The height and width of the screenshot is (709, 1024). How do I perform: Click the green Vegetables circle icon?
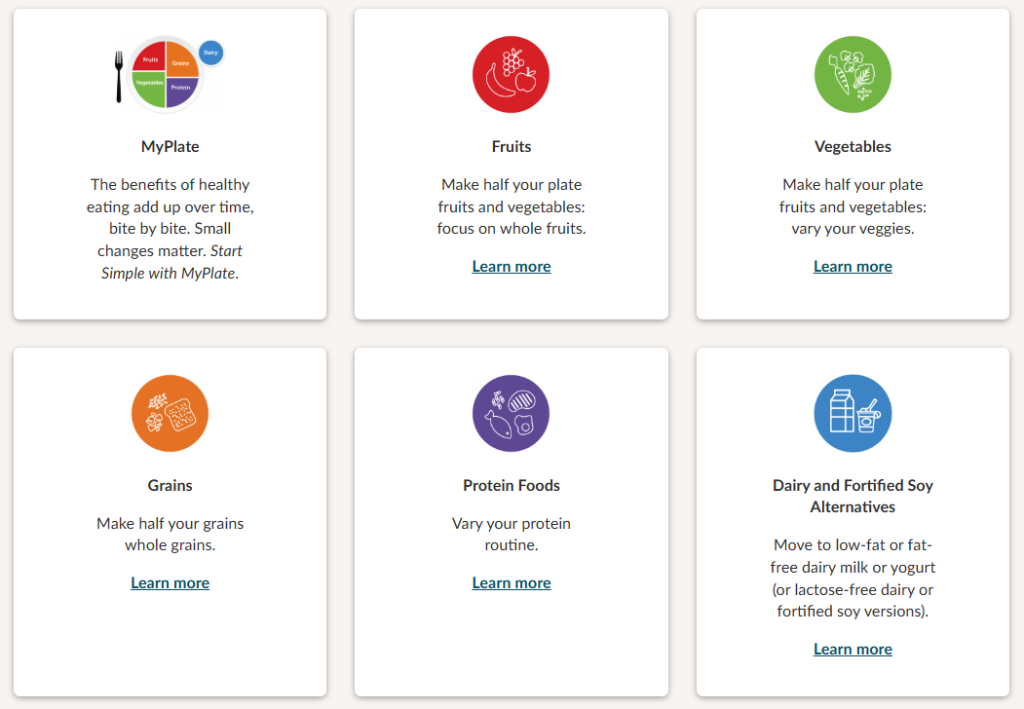click(853, 75)
